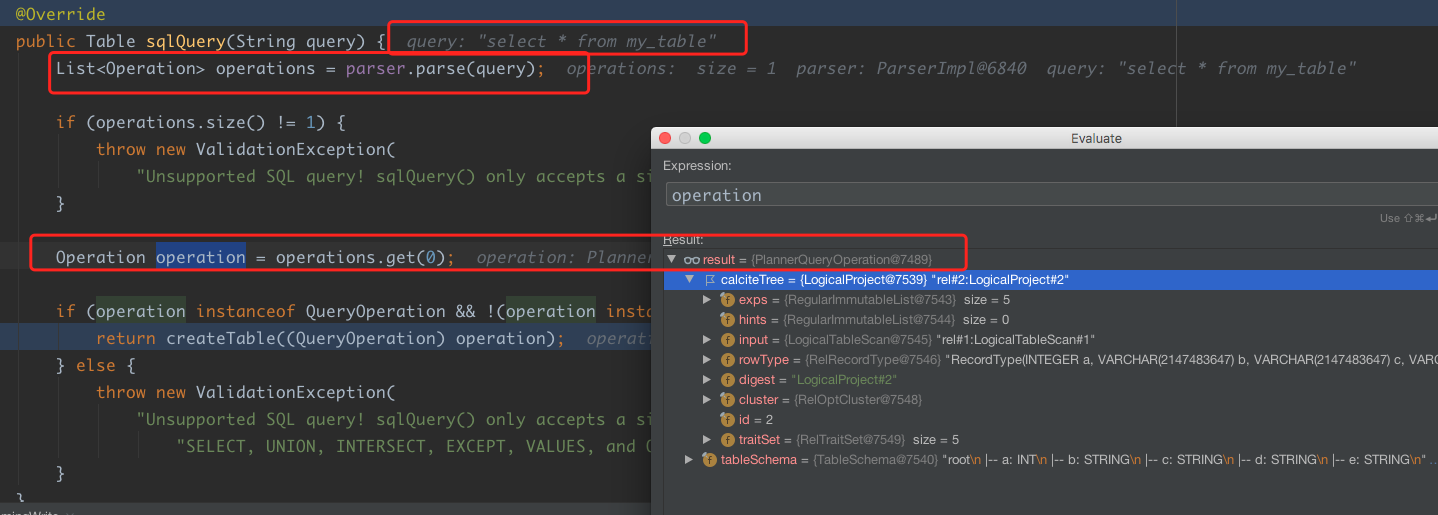Screen dimensions: 1438x515
Task: Click the field icon next to traitSet
Action: [x=728, y=440]
